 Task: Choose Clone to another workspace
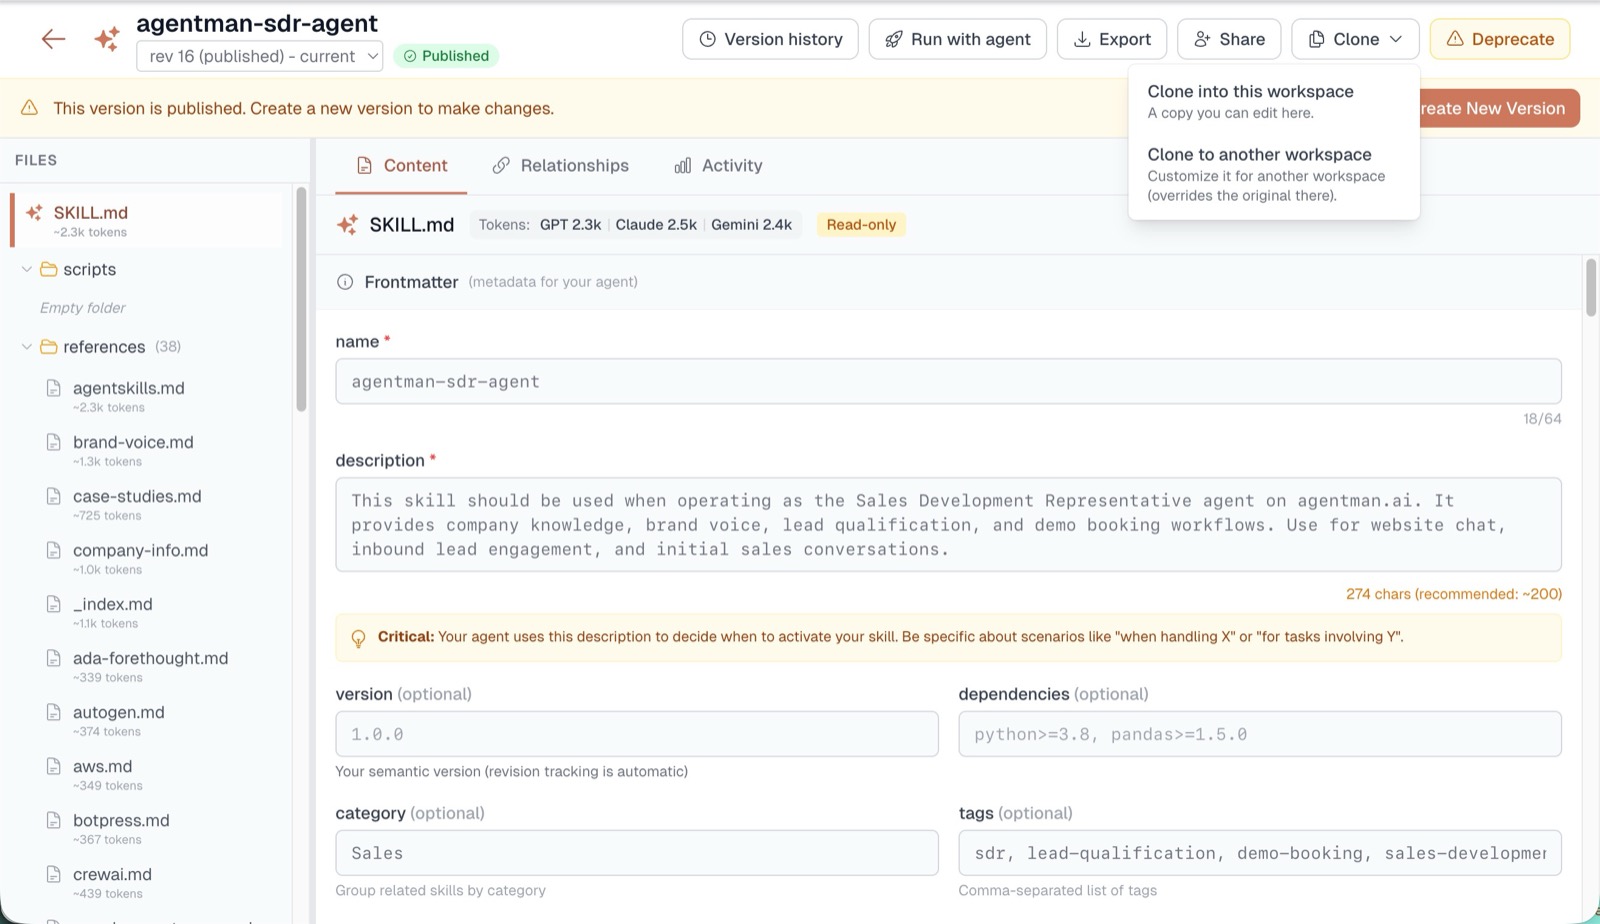point(1273,174)
